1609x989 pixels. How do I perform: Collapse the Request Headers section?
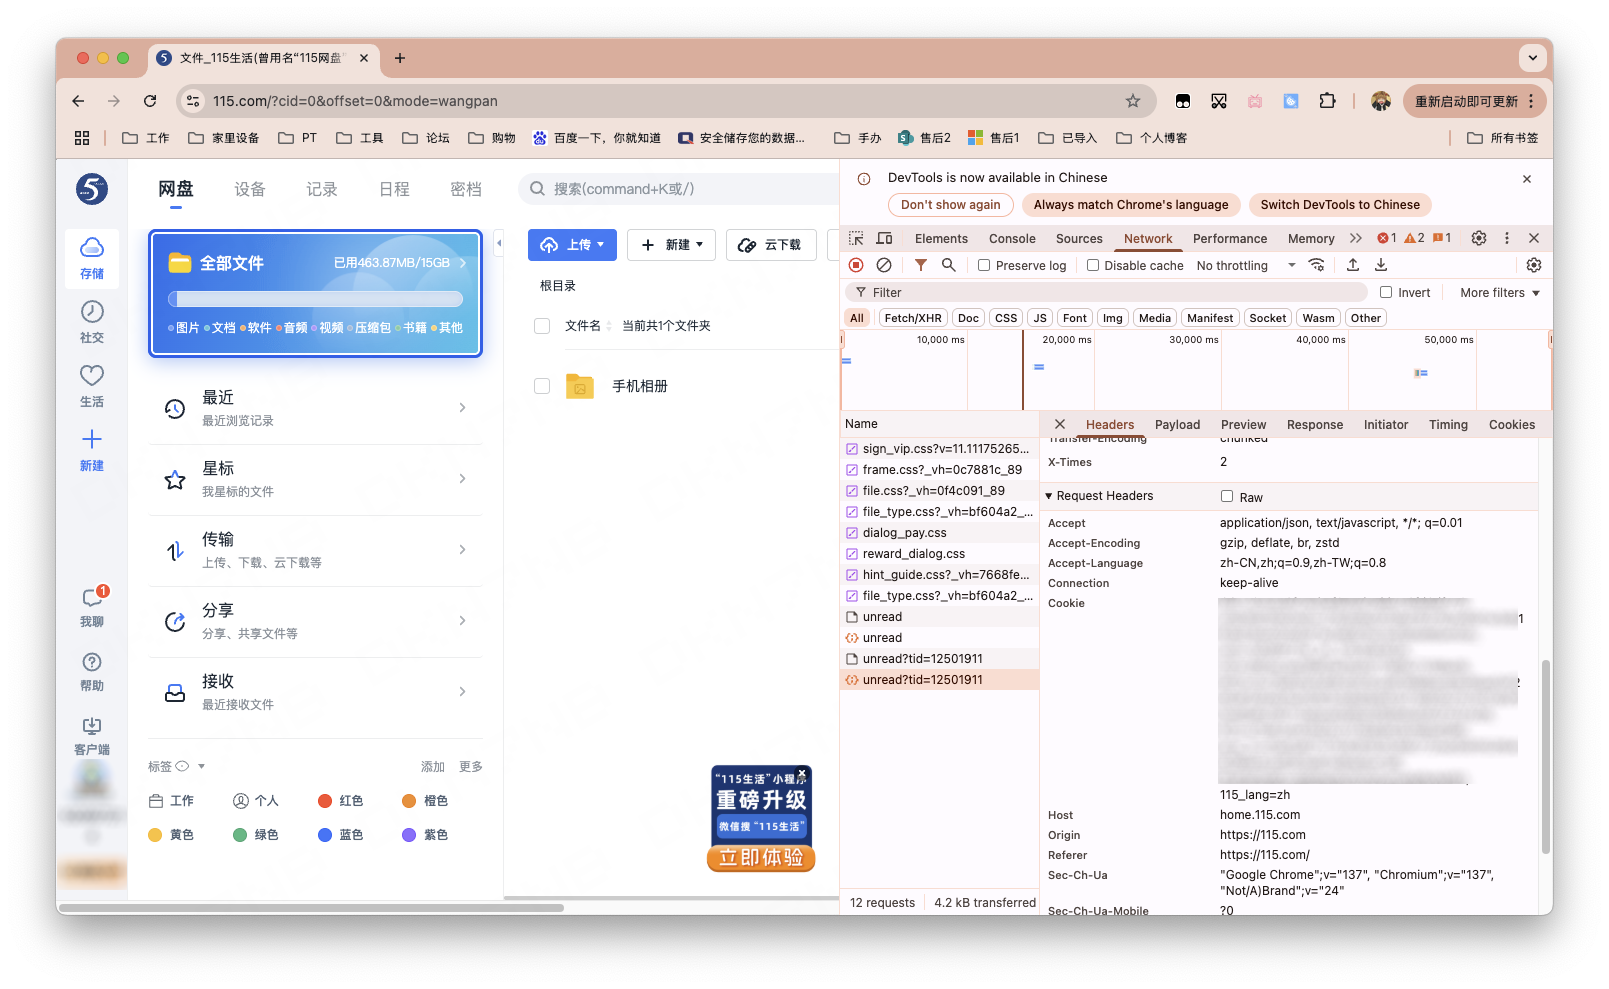tap(1050, 496)
